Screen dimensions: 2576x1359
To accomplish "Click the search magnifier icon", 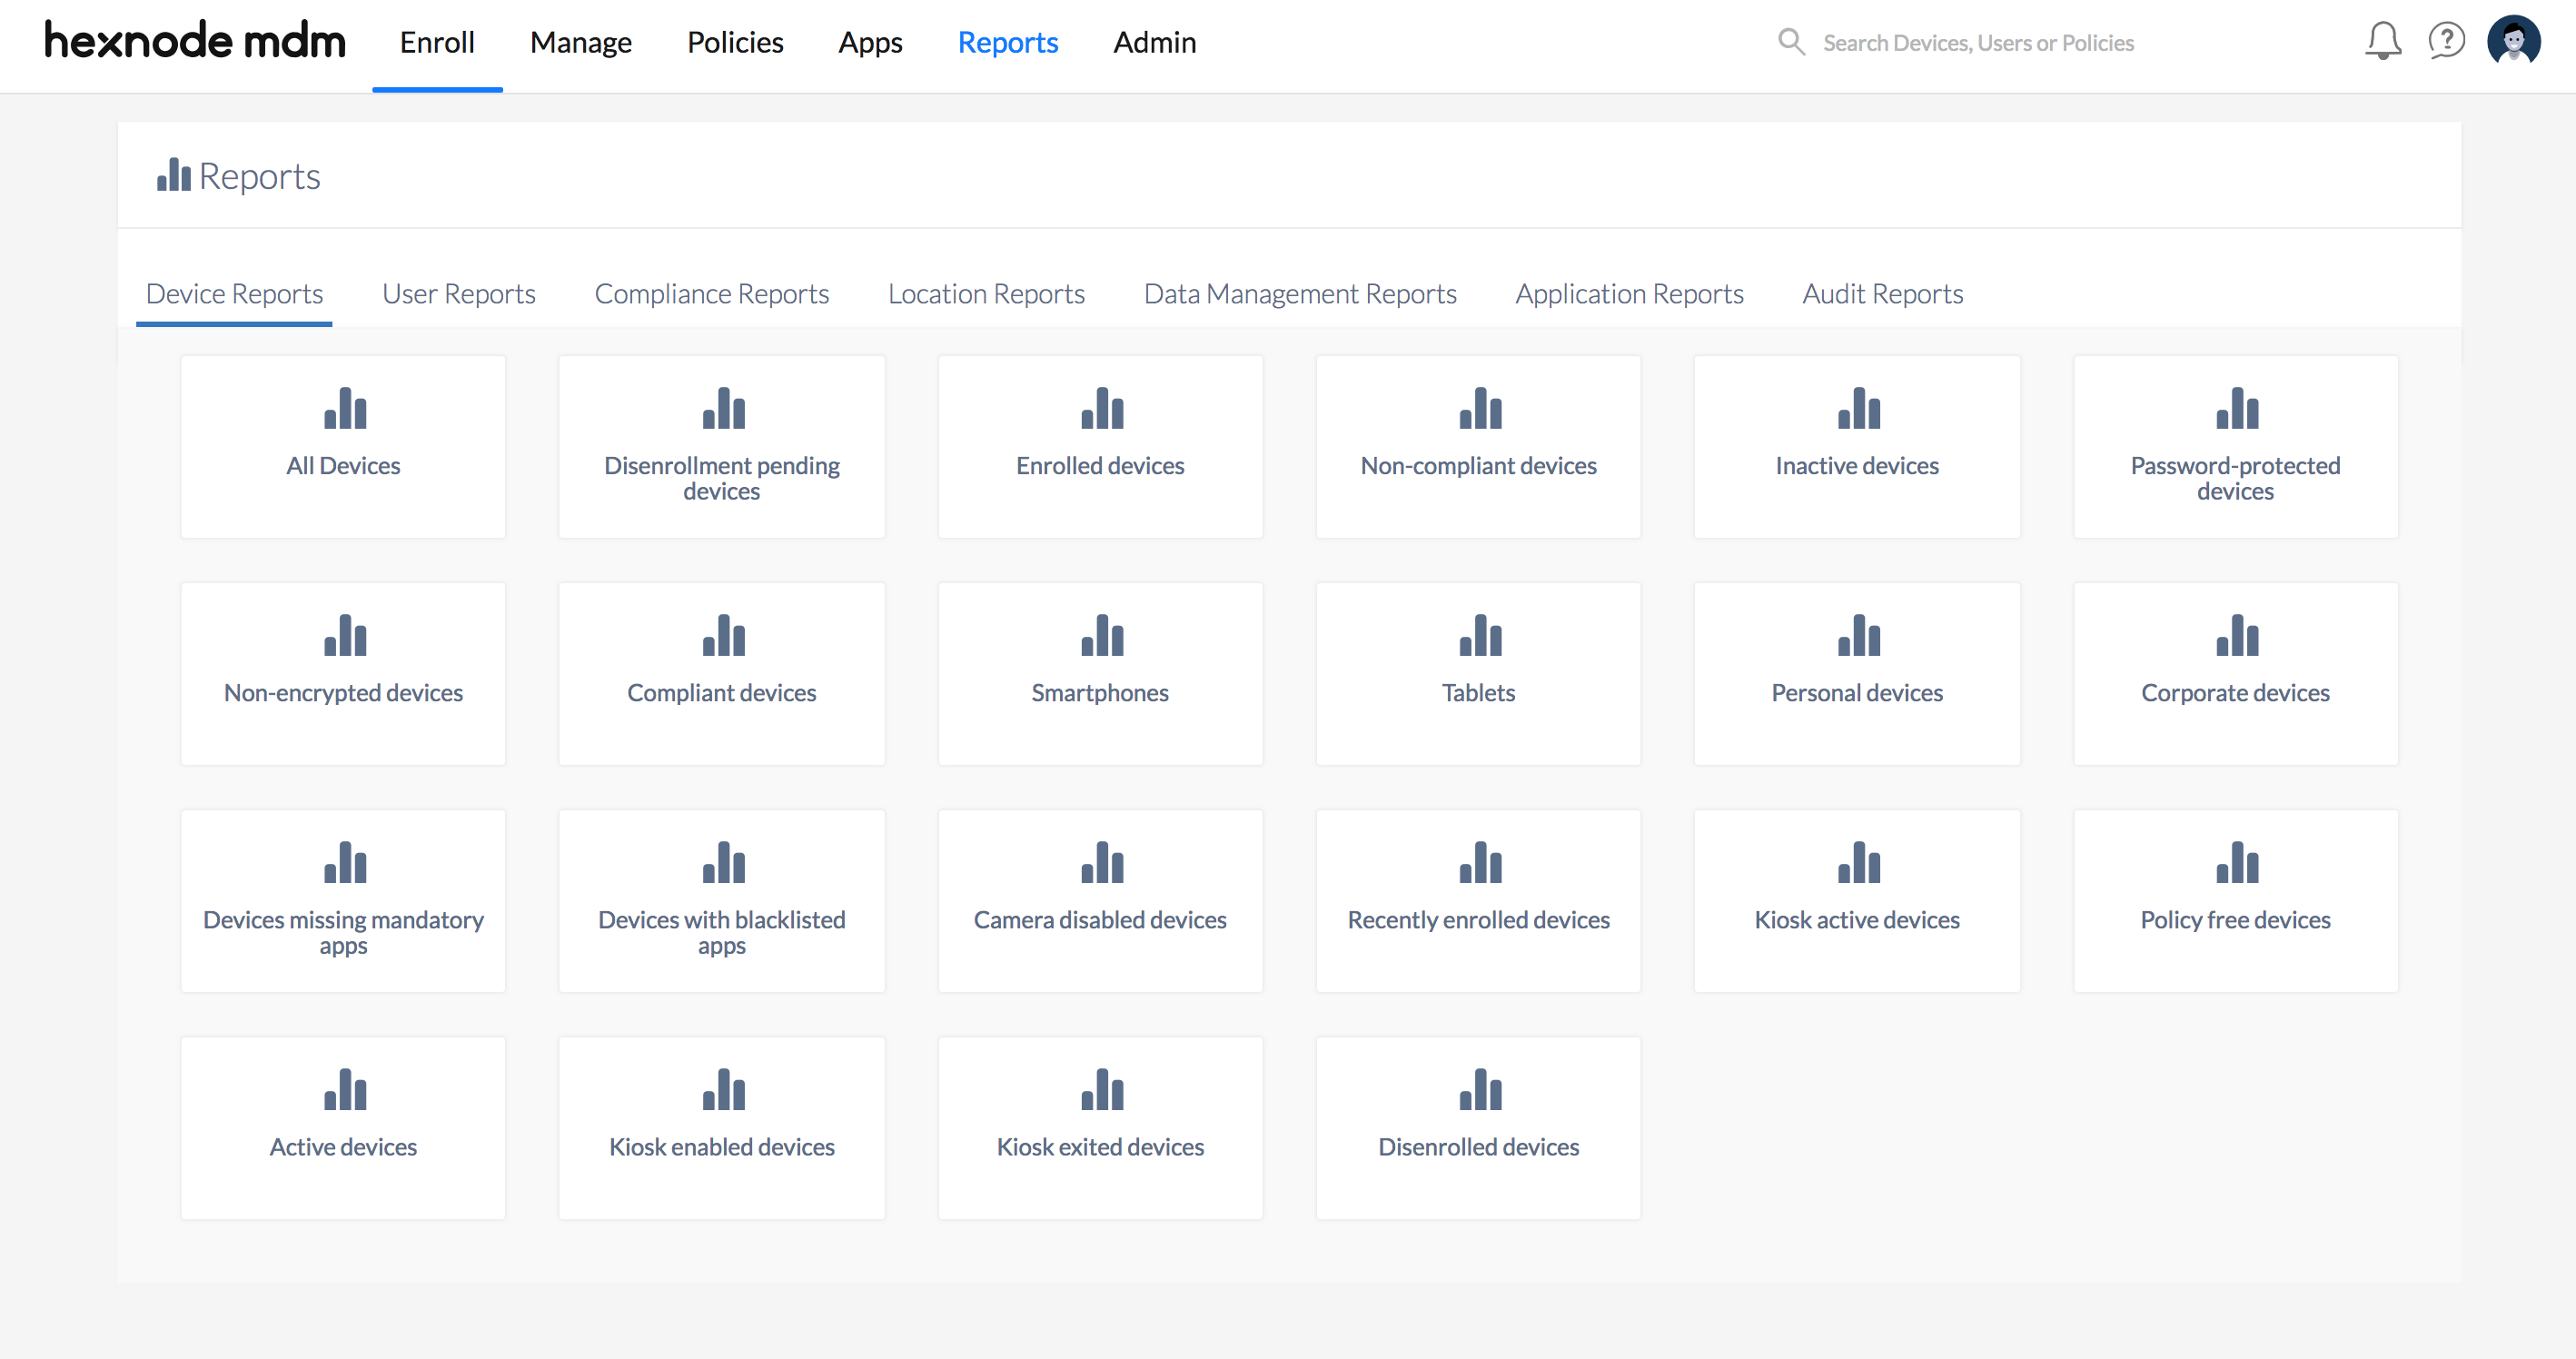I will tap(1791, 42).
